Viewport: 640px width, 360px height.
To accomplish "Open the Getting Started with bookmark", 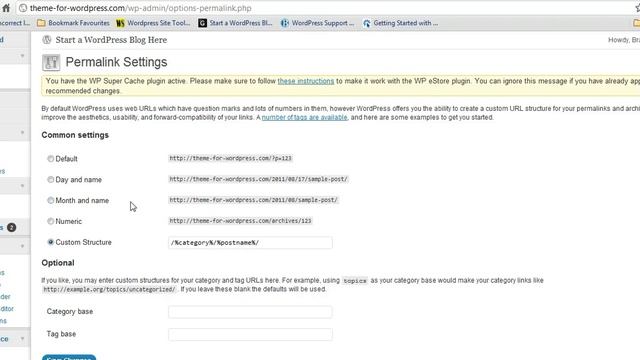I will click(x=400, y=23).
